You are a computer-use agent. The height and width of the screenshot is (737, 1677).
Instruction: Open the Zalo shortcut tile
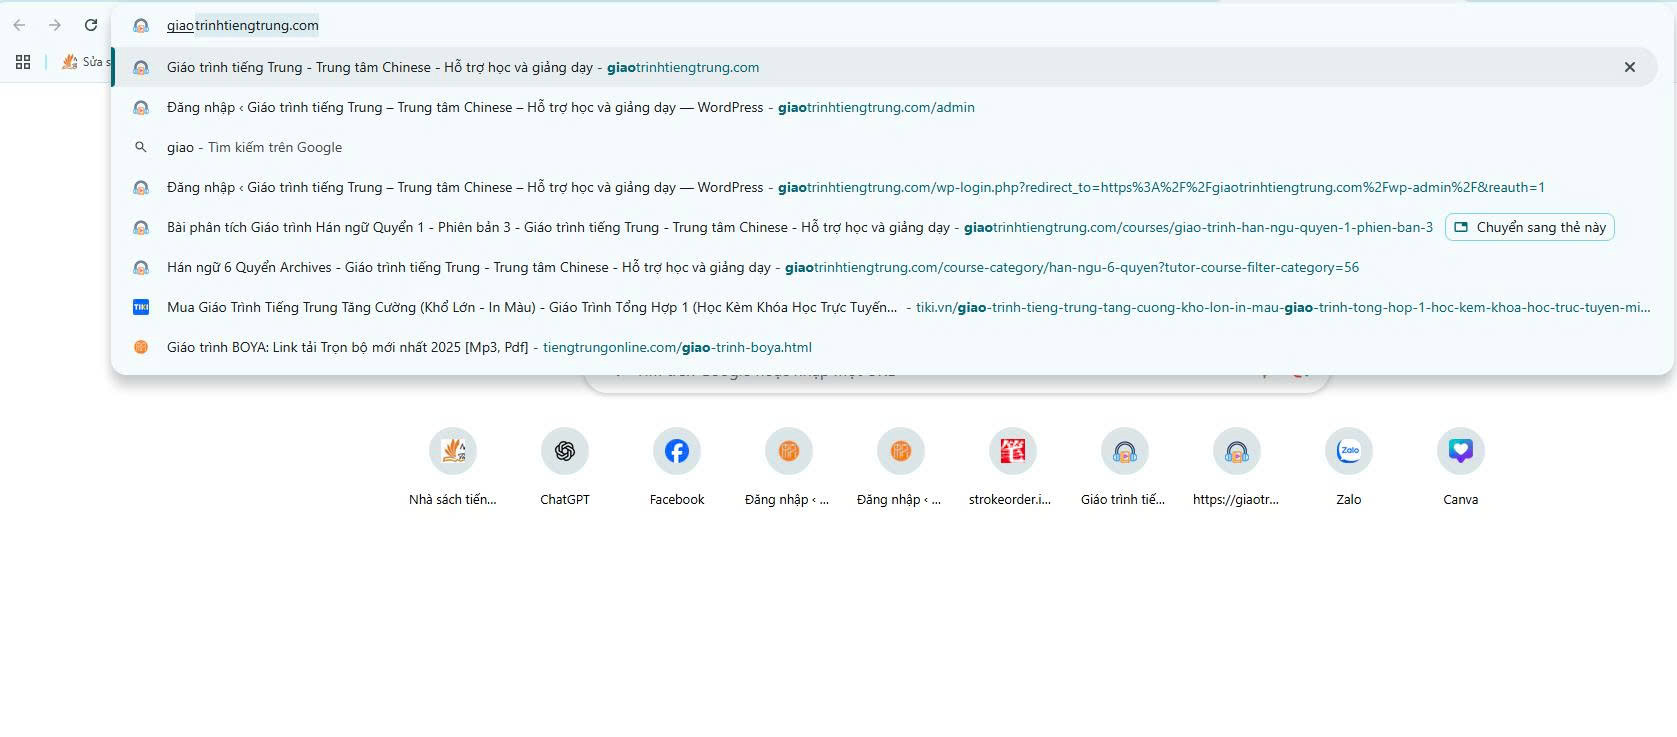[x=1348, y=452]
